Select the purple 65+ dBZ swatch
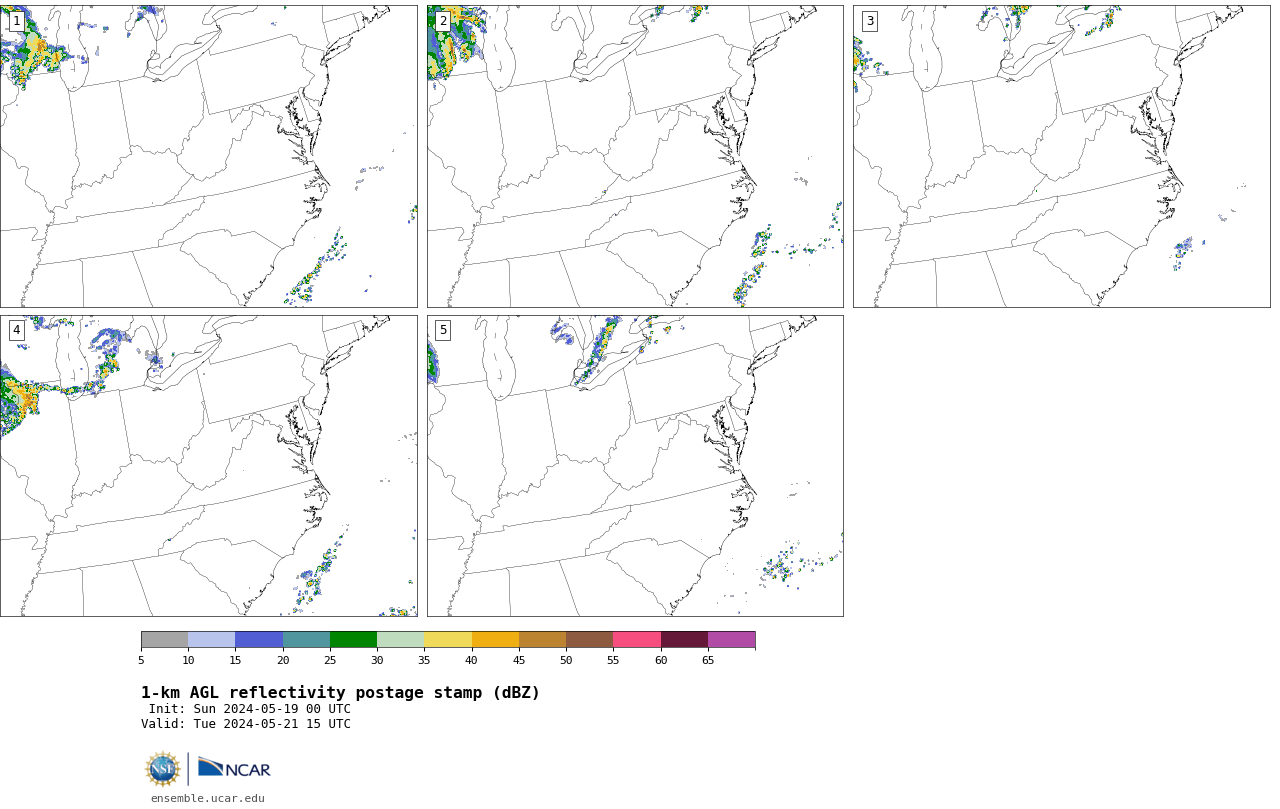1280x809 pixels. [731, 640]
